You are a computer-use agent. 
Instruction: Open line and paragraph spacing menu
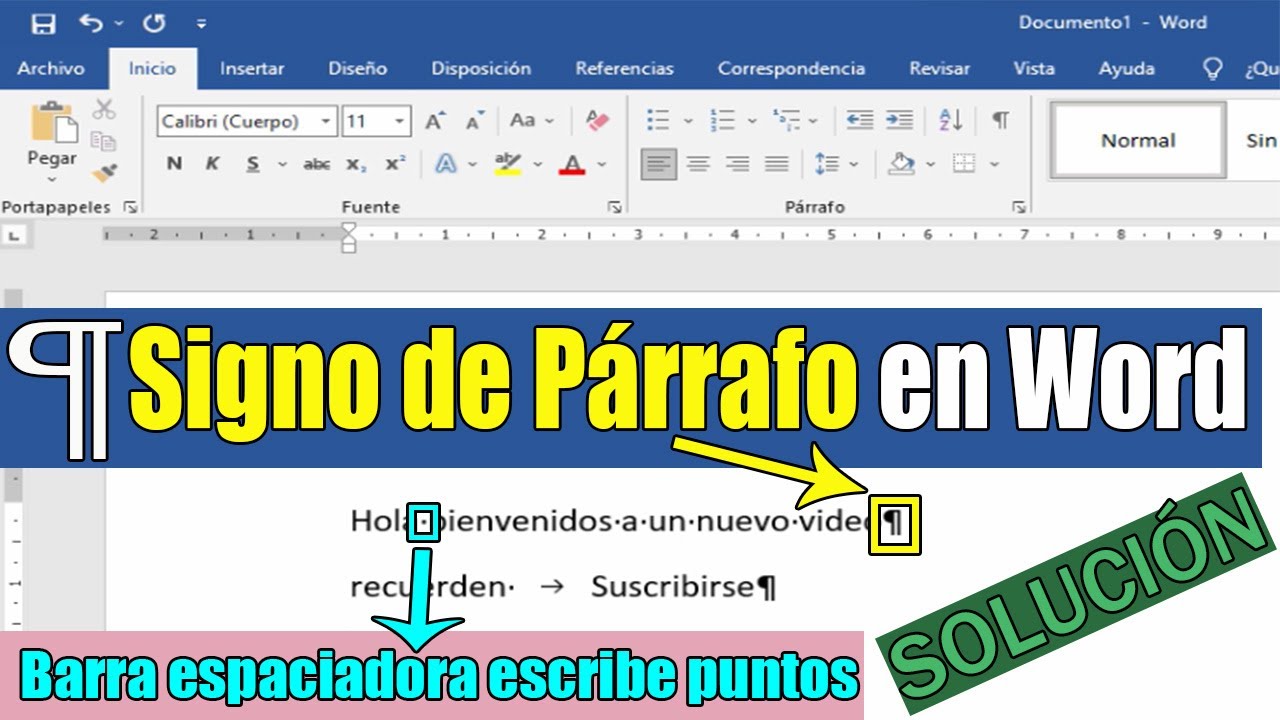pos(827,164)
